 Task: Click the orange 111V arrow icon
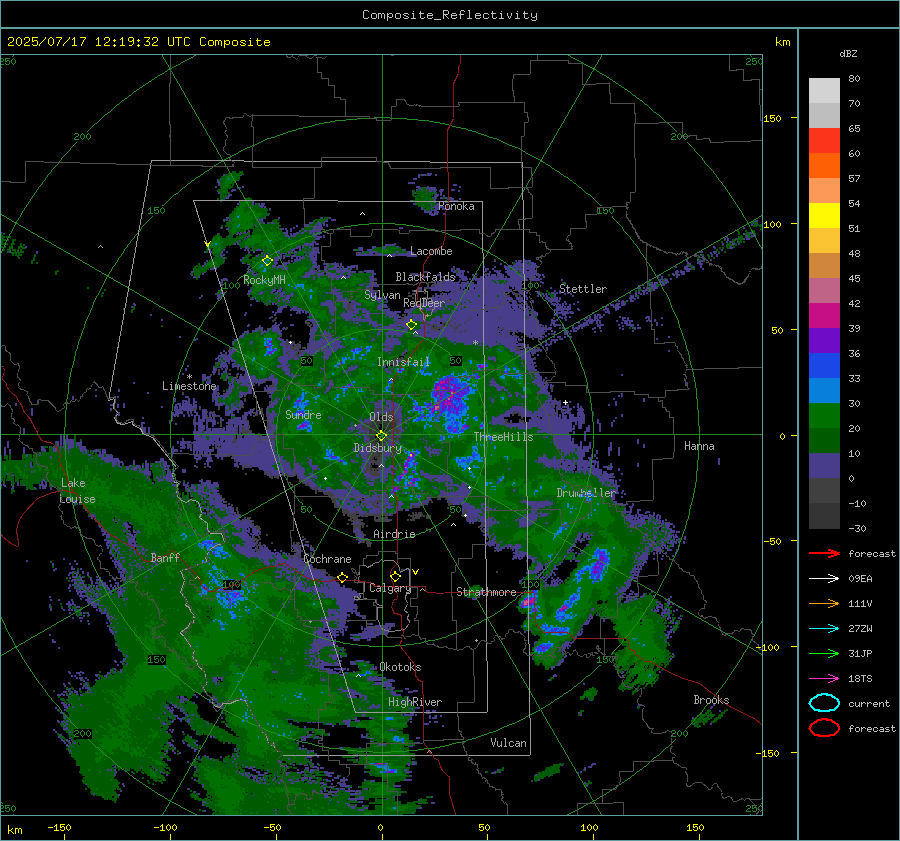824,603
